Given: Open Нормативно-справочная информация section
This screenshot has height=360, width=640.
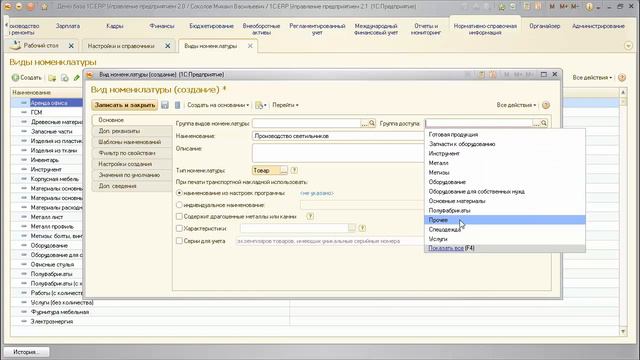Looking at the screenshot, I should click(485, 29).
